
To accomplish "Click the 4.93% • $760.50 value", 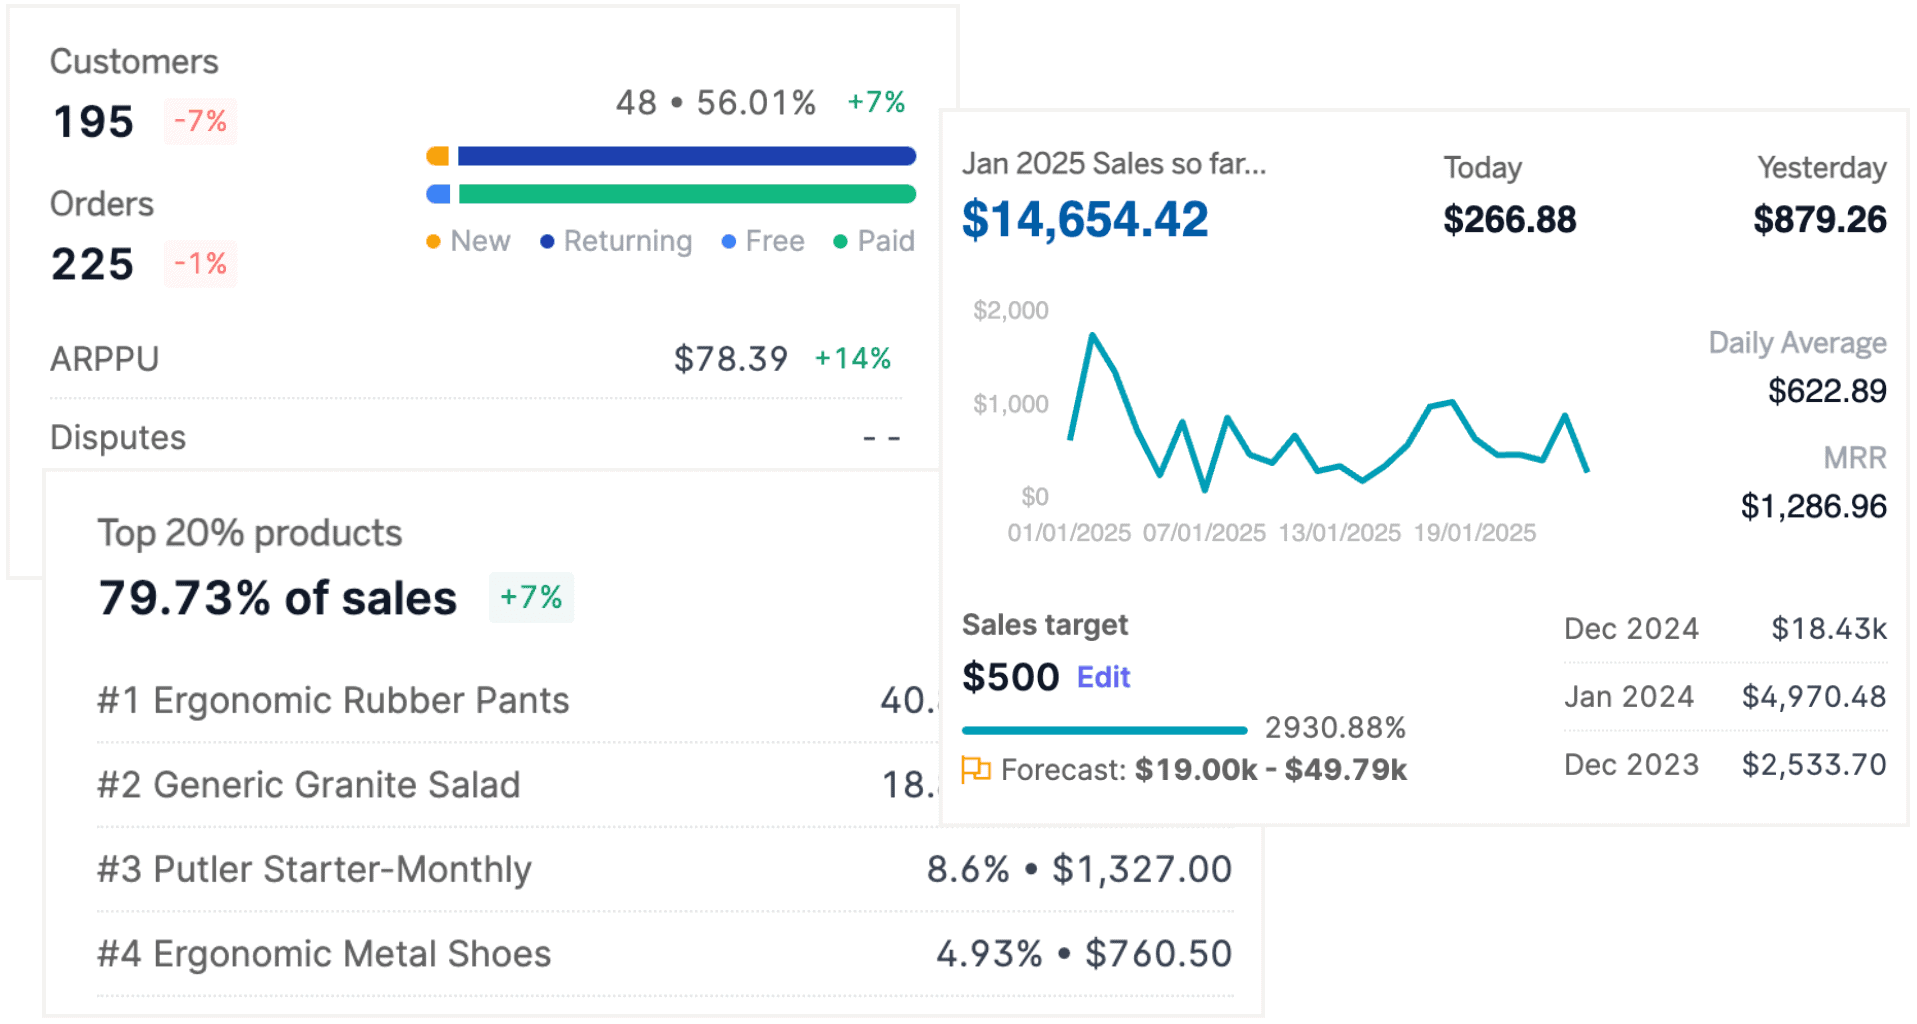I will click(1084, 954).
